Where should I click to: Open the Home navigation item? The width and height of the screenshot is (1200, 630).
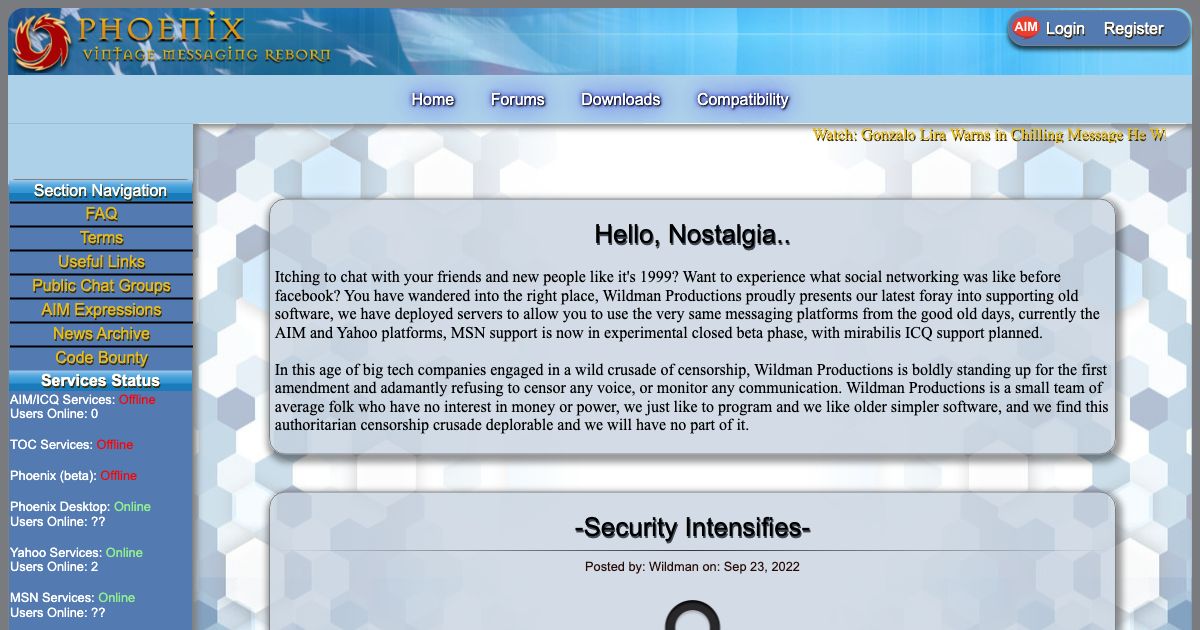coord(432,99)
